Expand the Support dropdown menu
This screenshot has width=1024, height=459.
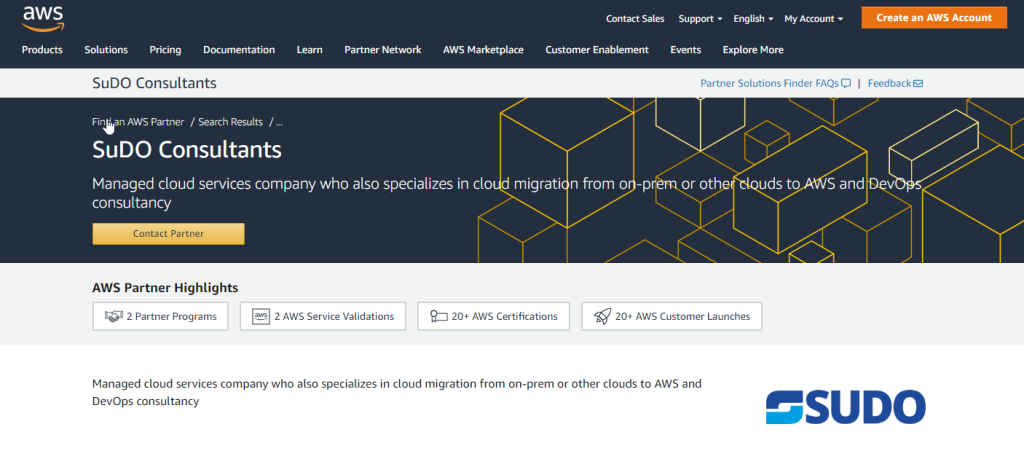pyautogui.click(x=700, y=19)
